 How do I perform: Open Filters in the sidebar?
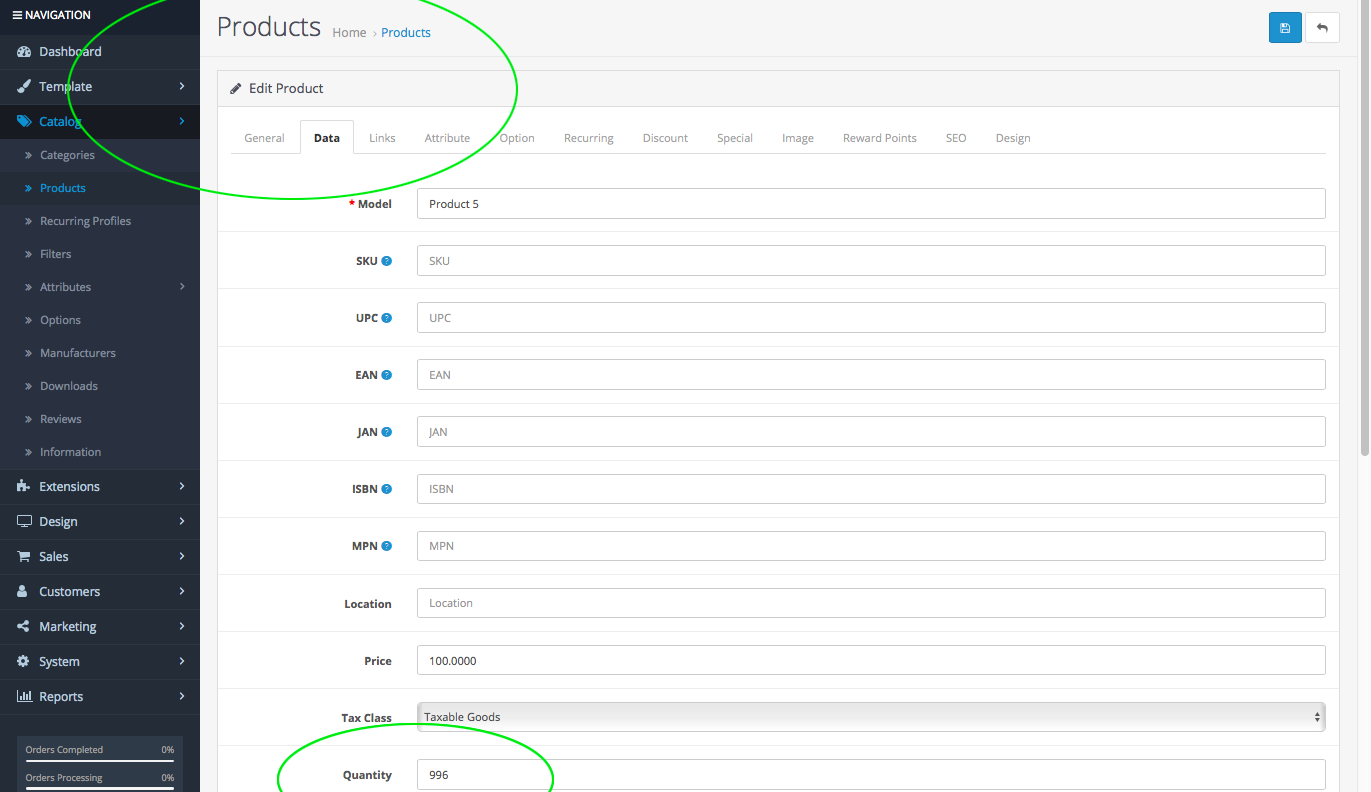click(x=100, y=254)
